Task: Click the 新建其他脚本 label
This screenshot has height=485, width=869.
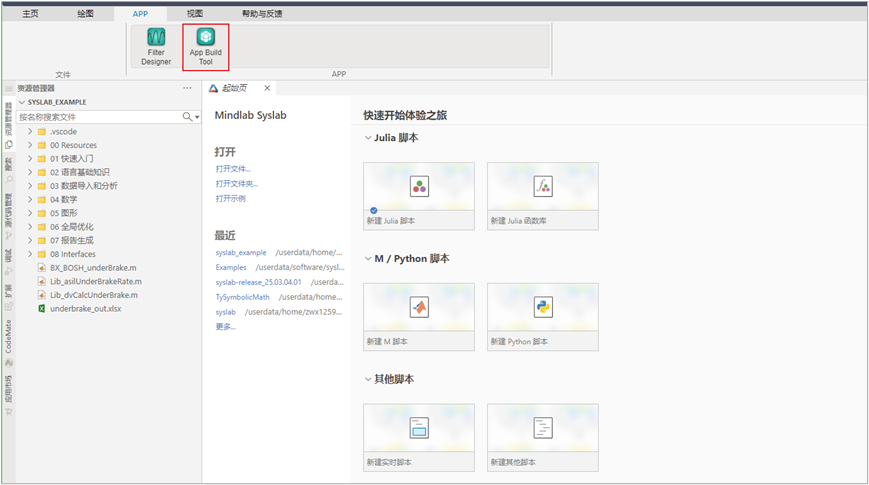Action: pos(513,462)
